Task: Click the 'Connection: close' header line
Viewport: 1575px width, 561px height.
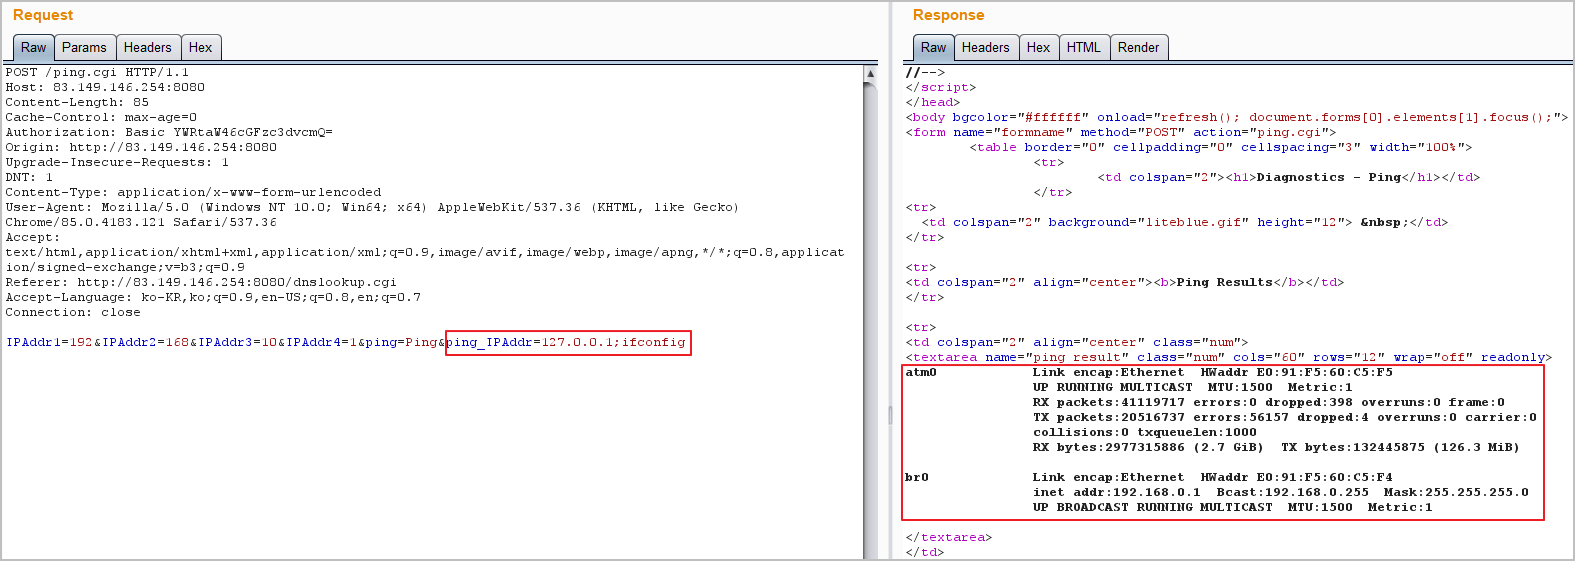Action: click(x=73, y=312)
